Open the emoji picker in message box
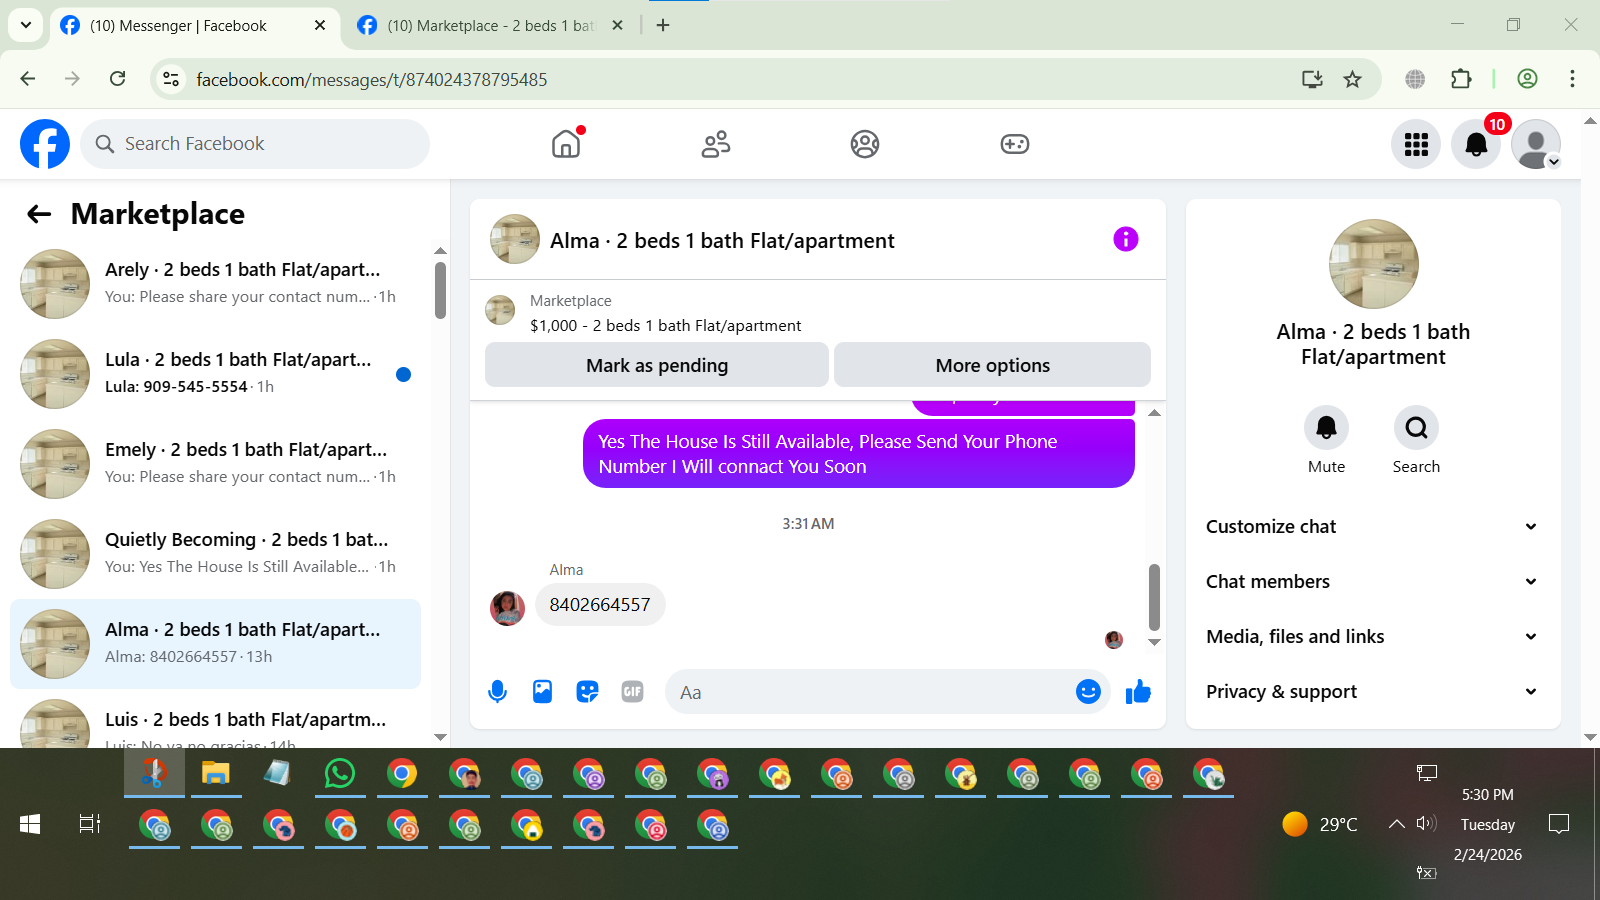The width and height of the screenshot is (1600, 900). [1088, 691]
